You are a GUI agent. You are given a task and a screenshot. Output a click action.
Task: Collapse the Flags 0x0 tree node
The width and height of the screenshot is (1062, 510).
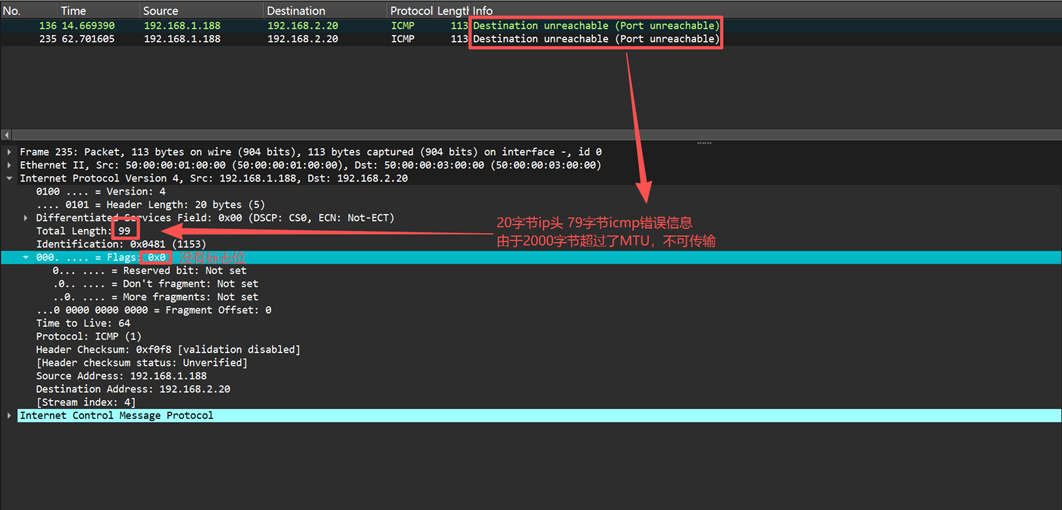(27, 257)
